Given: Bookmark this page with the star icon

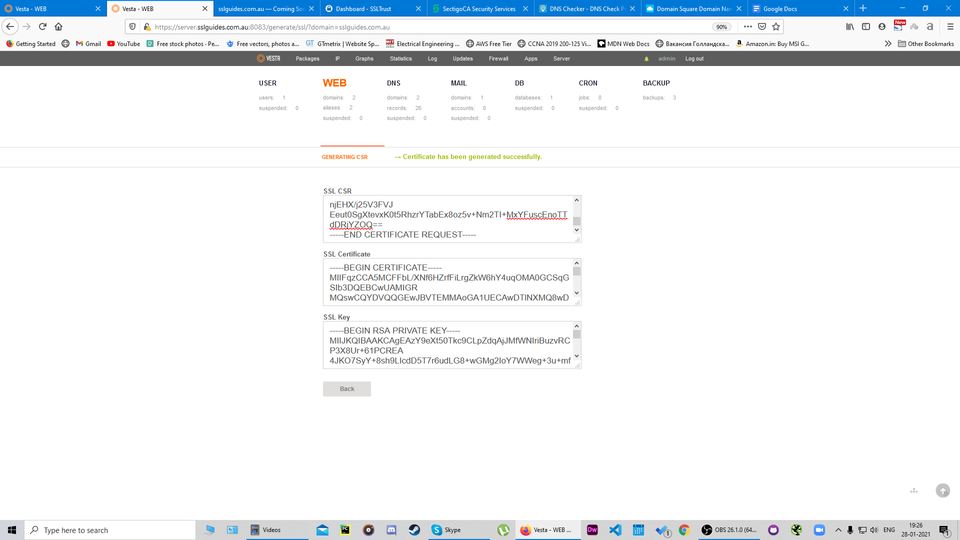Looking at the screenshot, I should tap(777, 27).
